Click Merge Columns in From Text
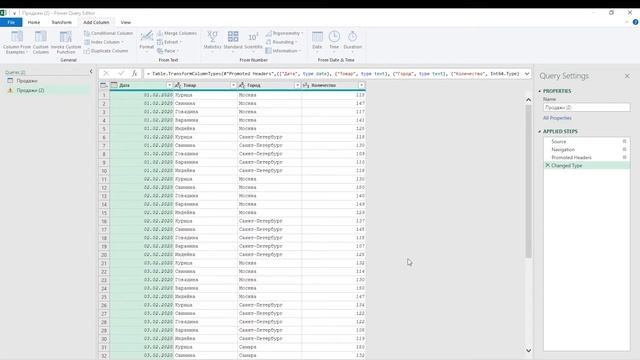Image resolution: width=640 pixels, height=360 pixels. tap(177, 33)
